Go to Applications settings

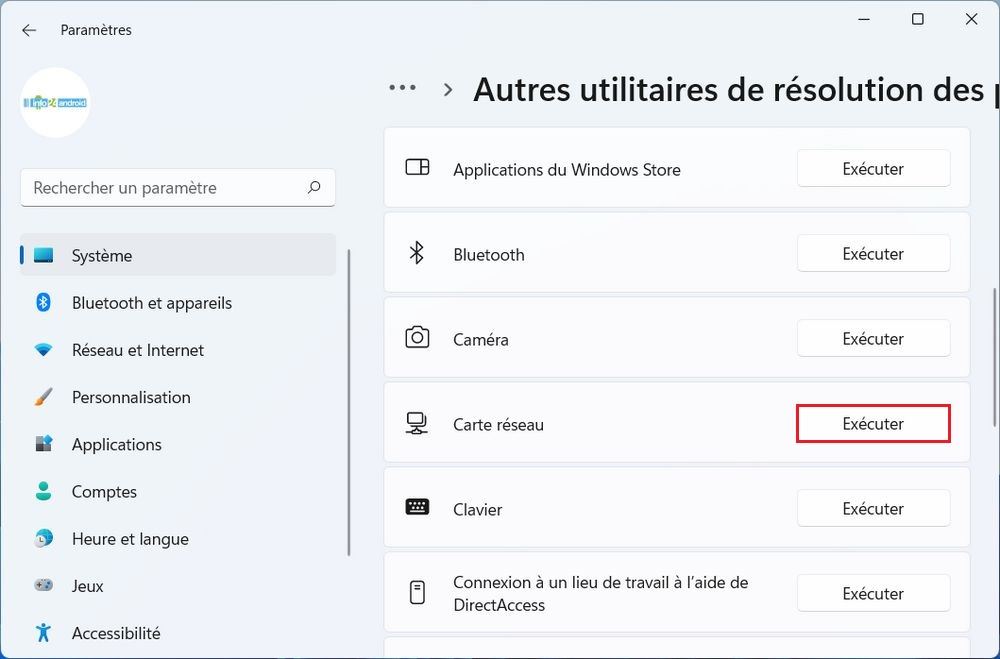click(116, 444)
